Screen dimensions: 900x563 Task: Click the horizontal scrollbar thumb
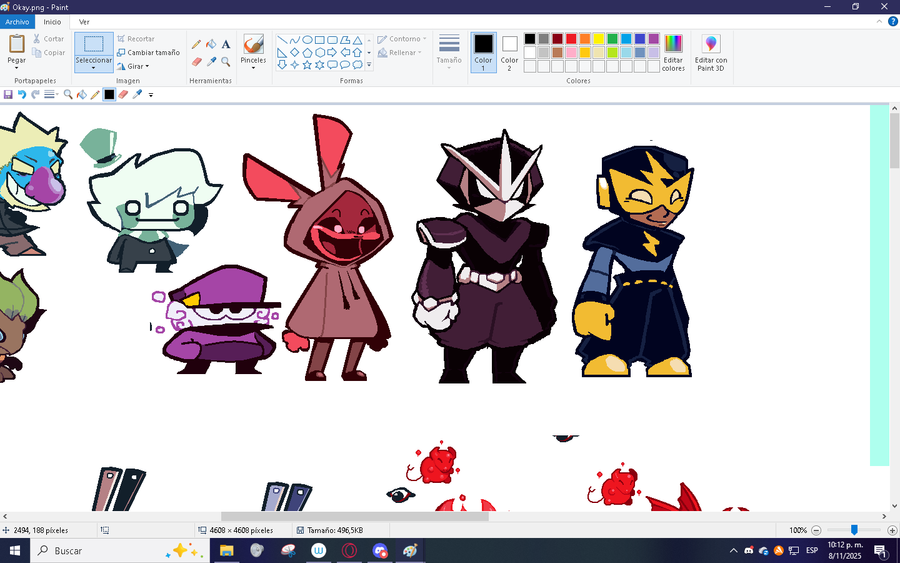click(355, 516)
